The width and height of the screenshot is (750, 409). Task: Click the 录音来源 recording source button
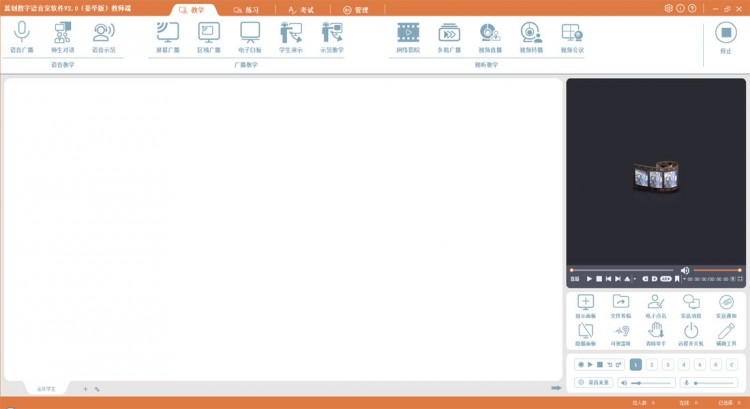click(x=594, y=382)
